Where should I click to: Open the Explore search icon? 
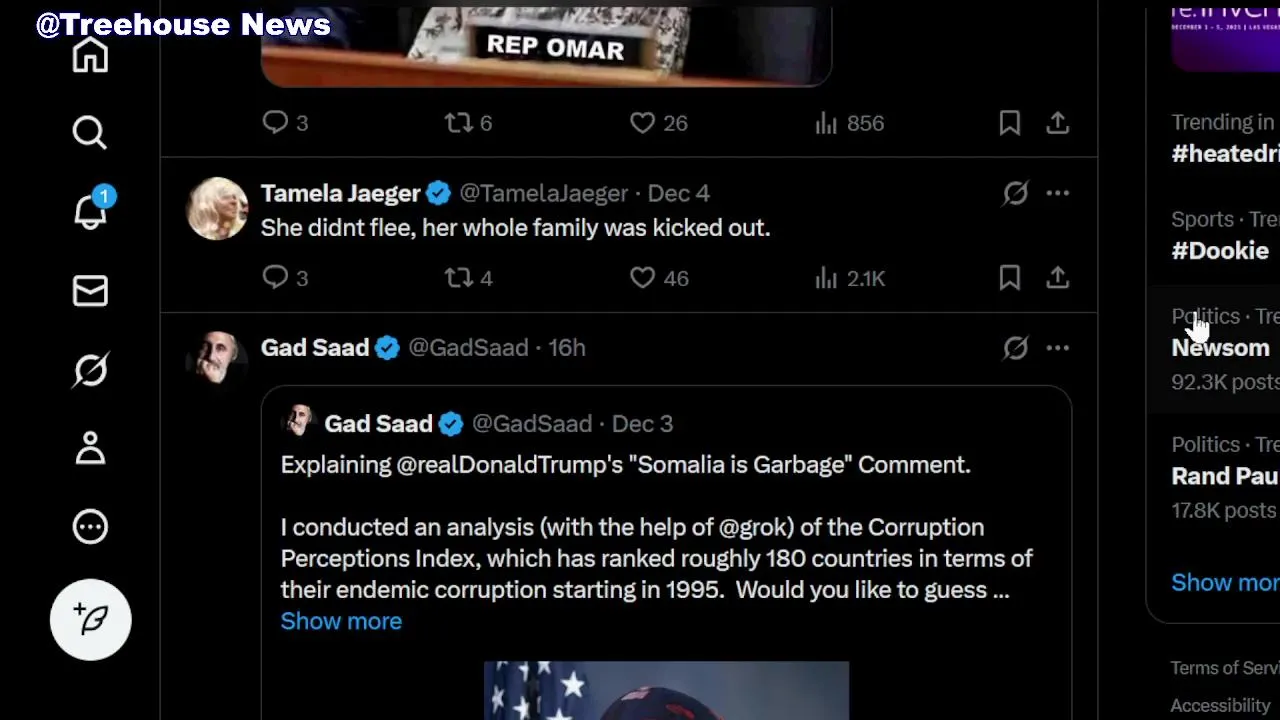(90, 133)
